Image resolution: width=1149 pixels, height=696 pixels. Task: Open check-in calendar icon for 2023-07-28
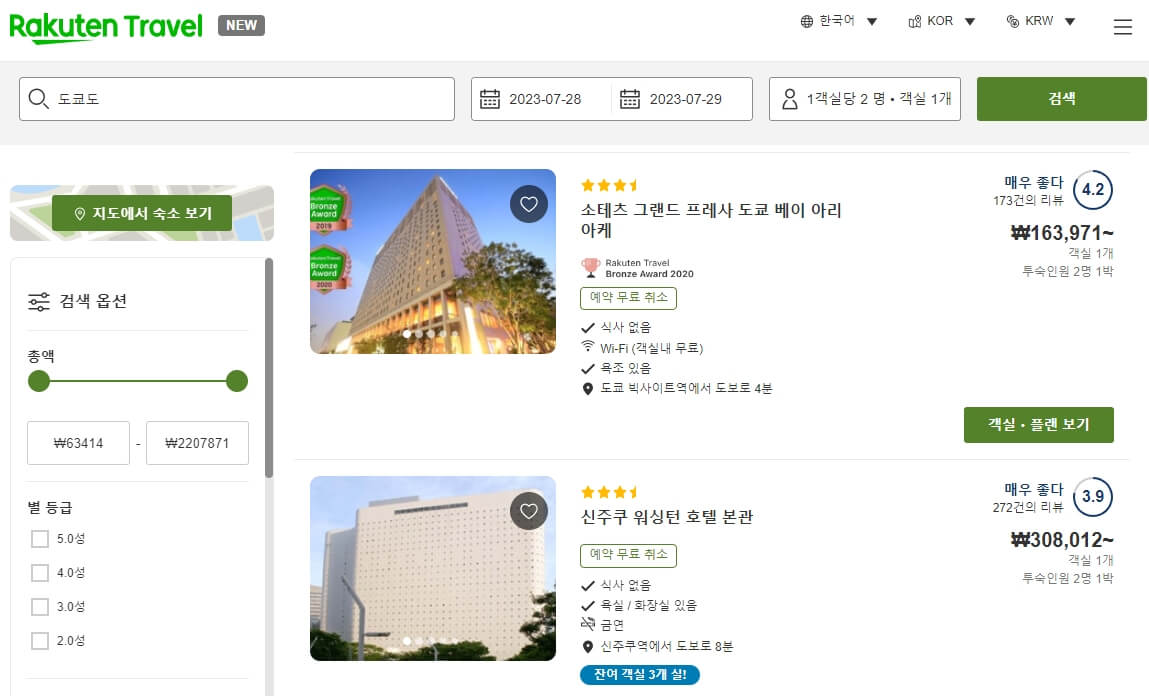tap(489, 98)
